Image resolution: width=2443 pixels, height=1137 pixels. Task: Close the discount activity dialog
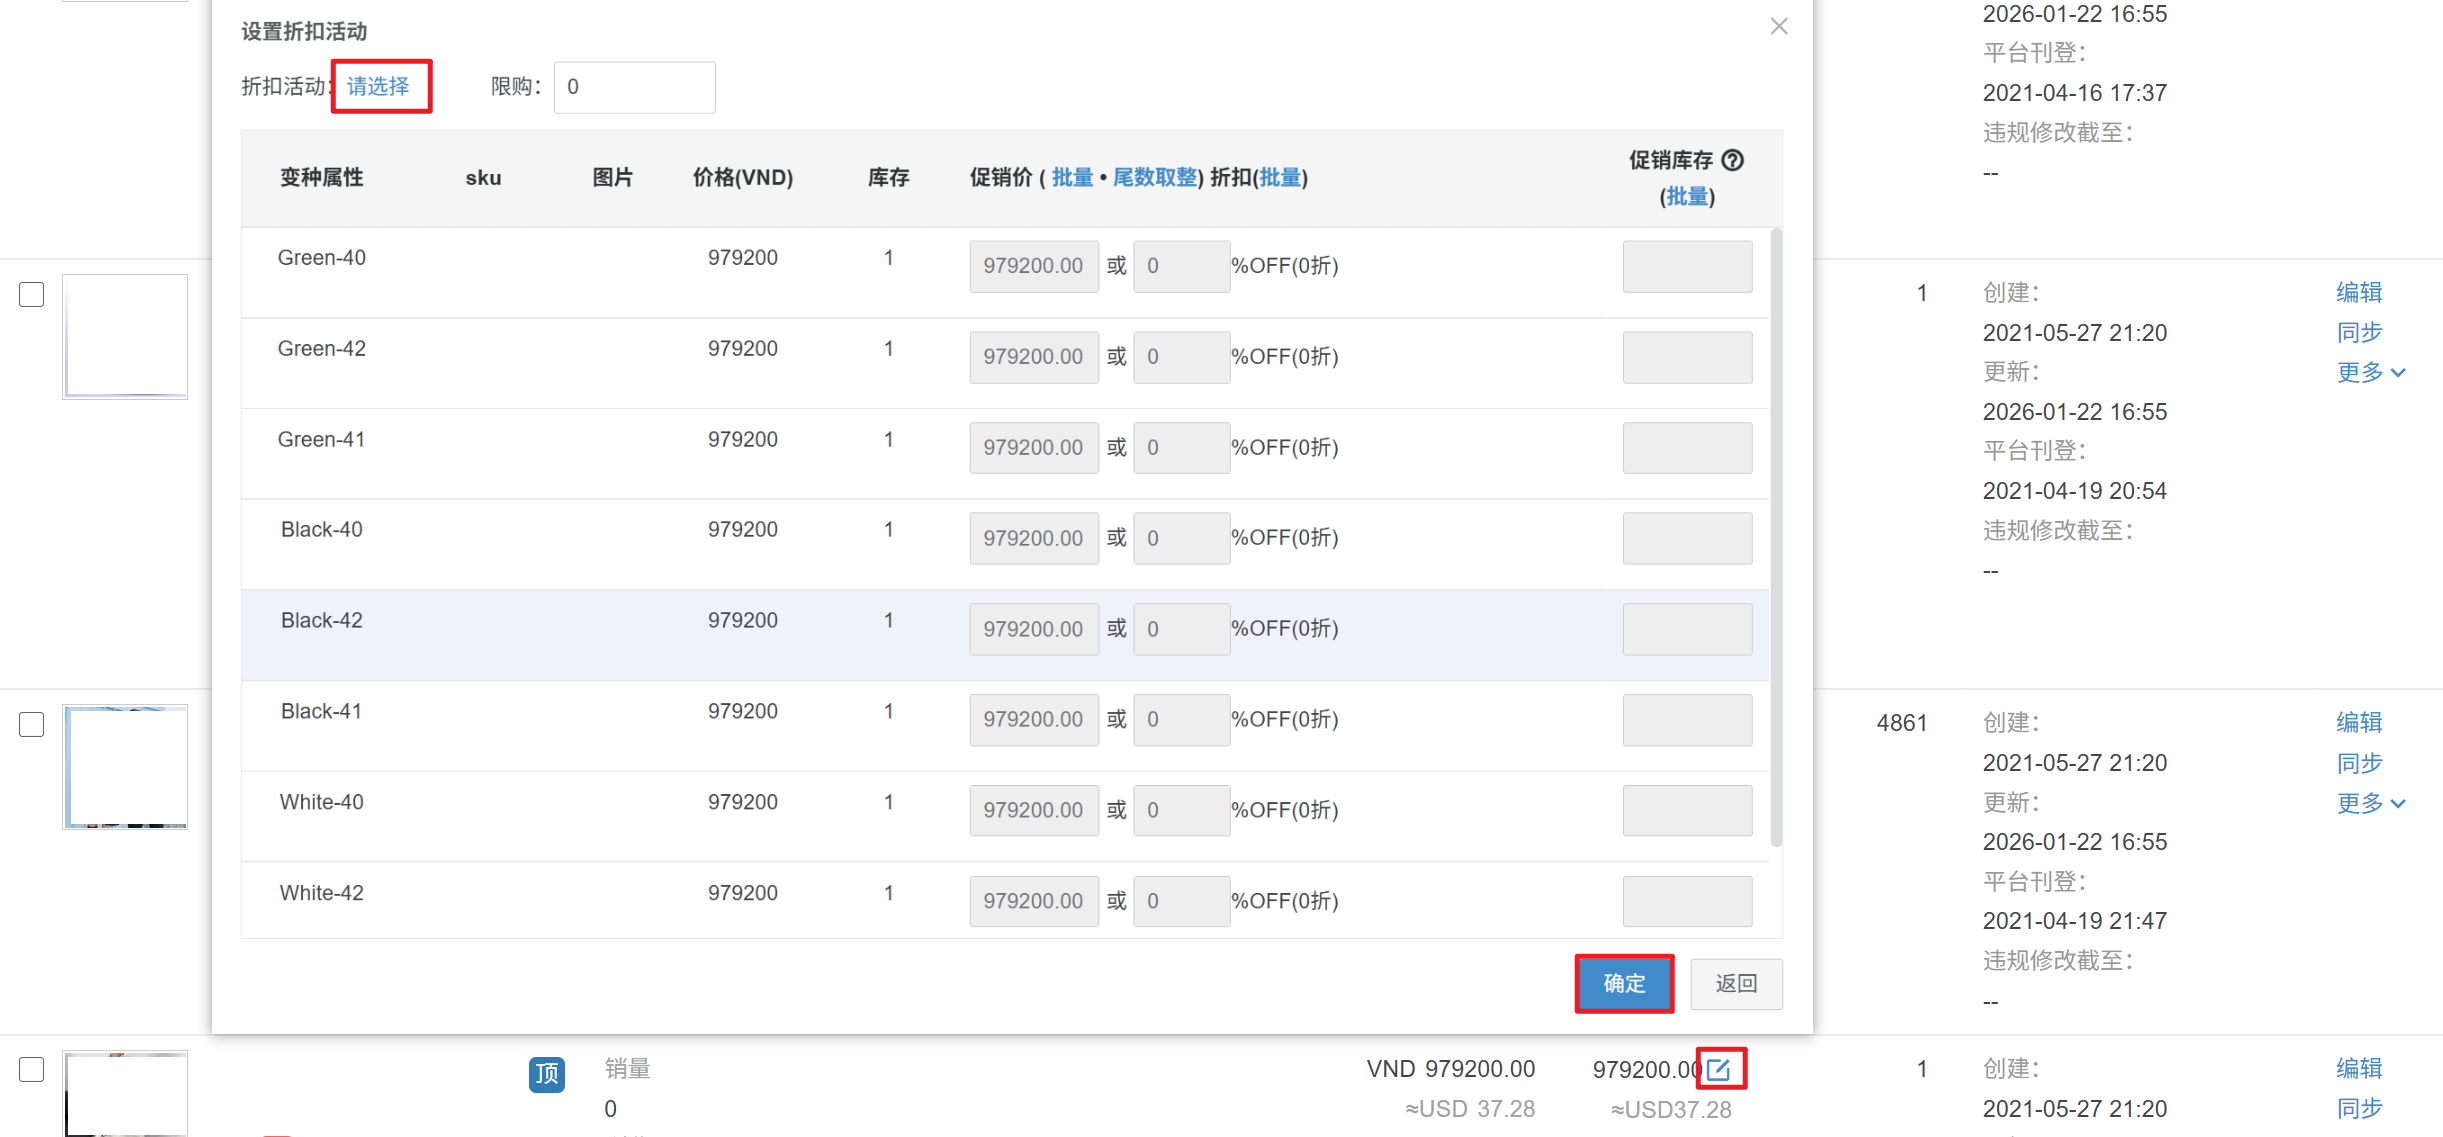[x=1778, y=26]
